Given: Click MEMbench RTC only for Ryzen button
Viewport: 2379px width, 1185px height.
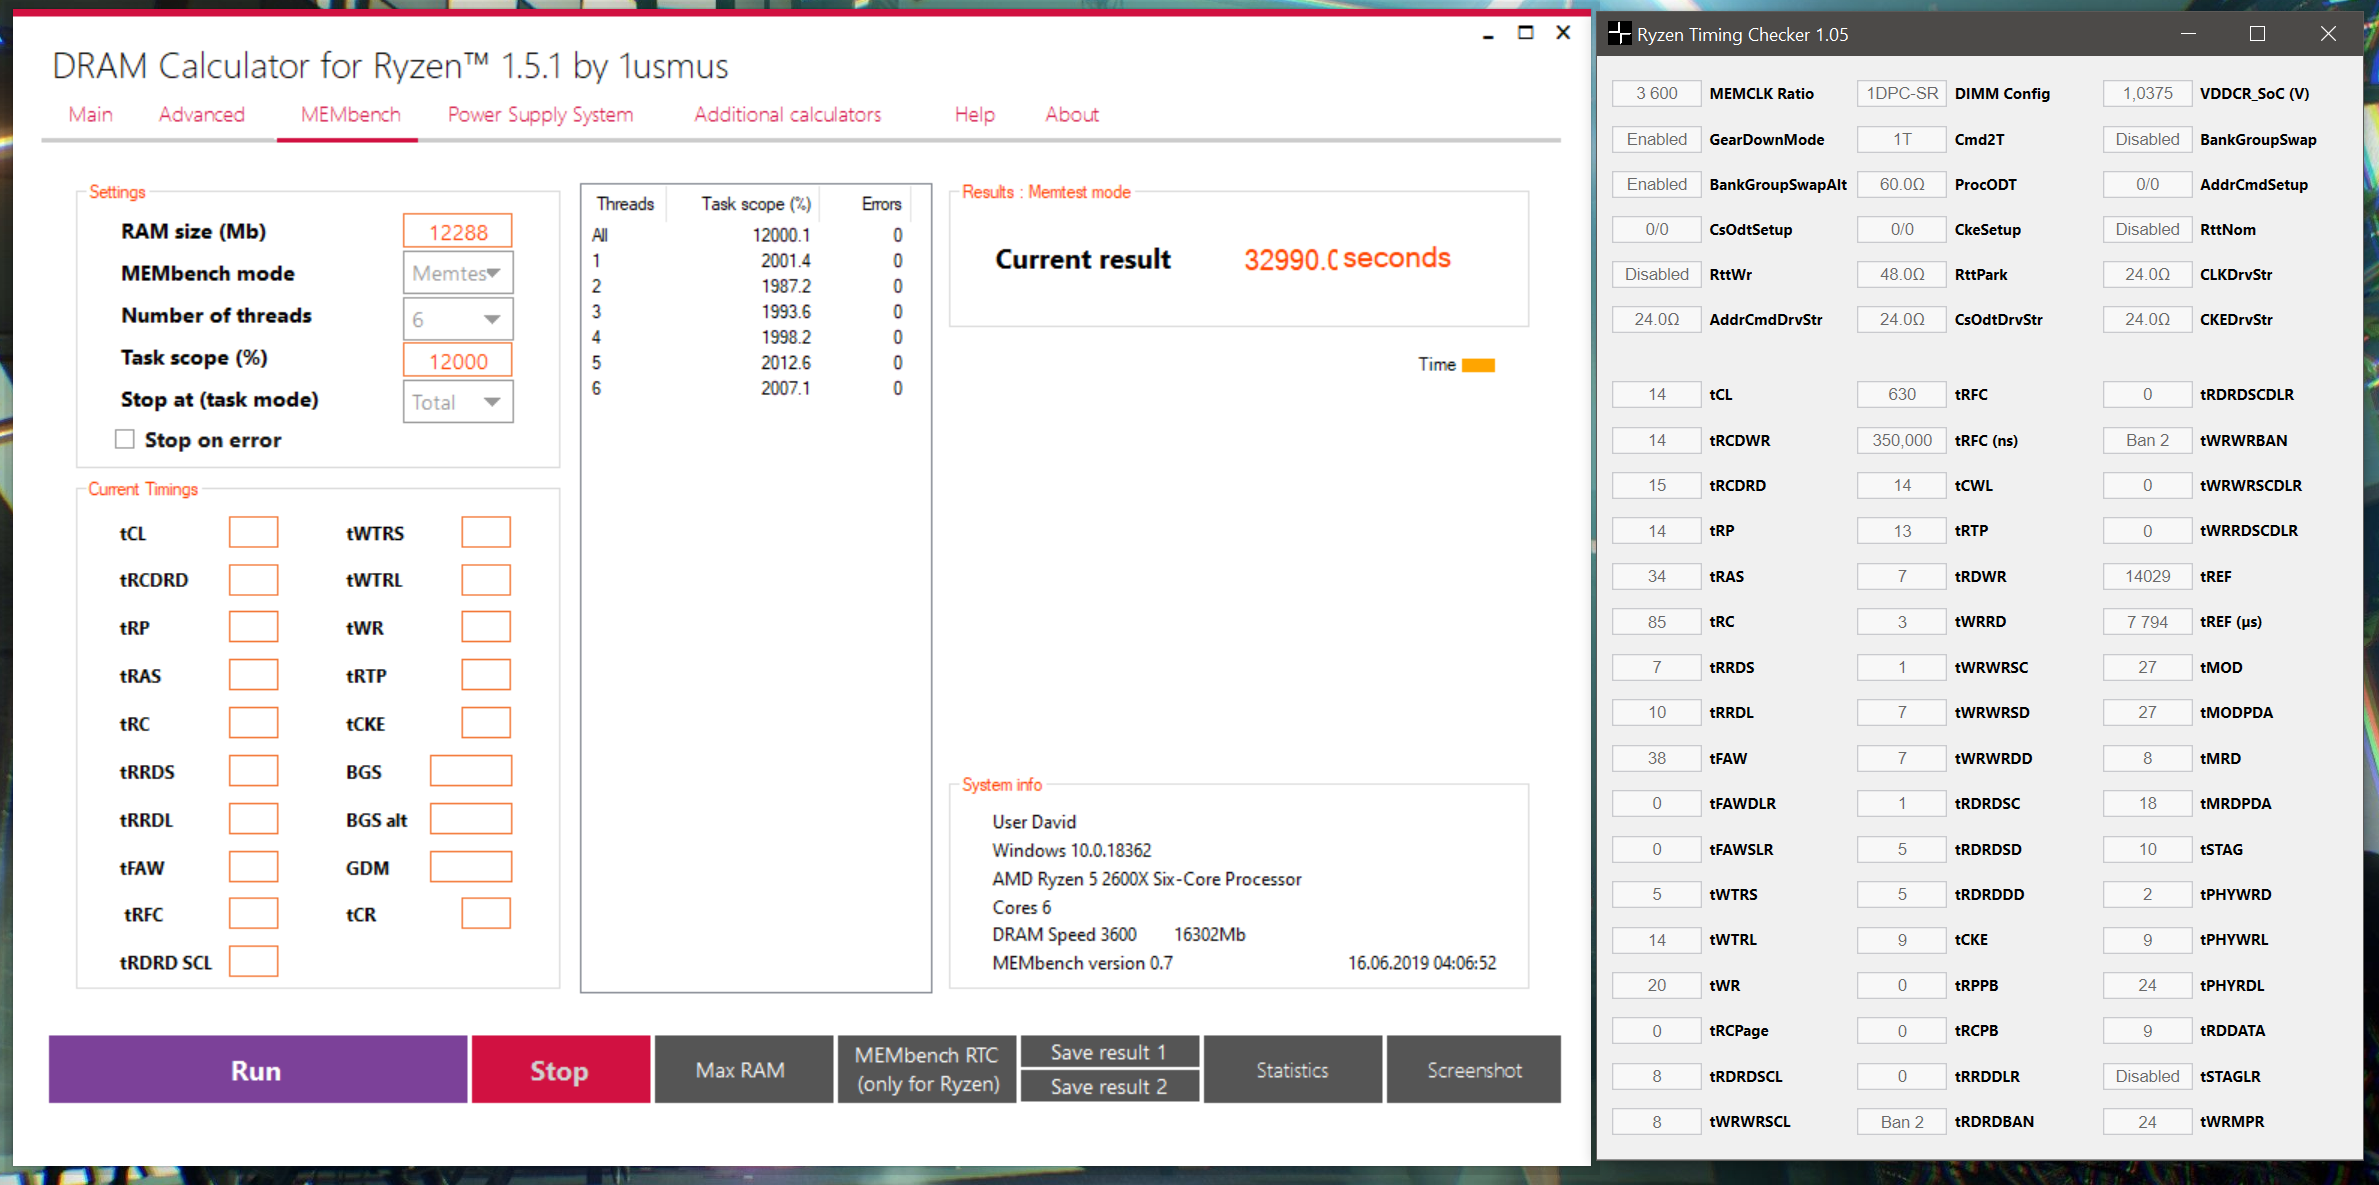Looking at the screenshot, I should point(927,1070).
